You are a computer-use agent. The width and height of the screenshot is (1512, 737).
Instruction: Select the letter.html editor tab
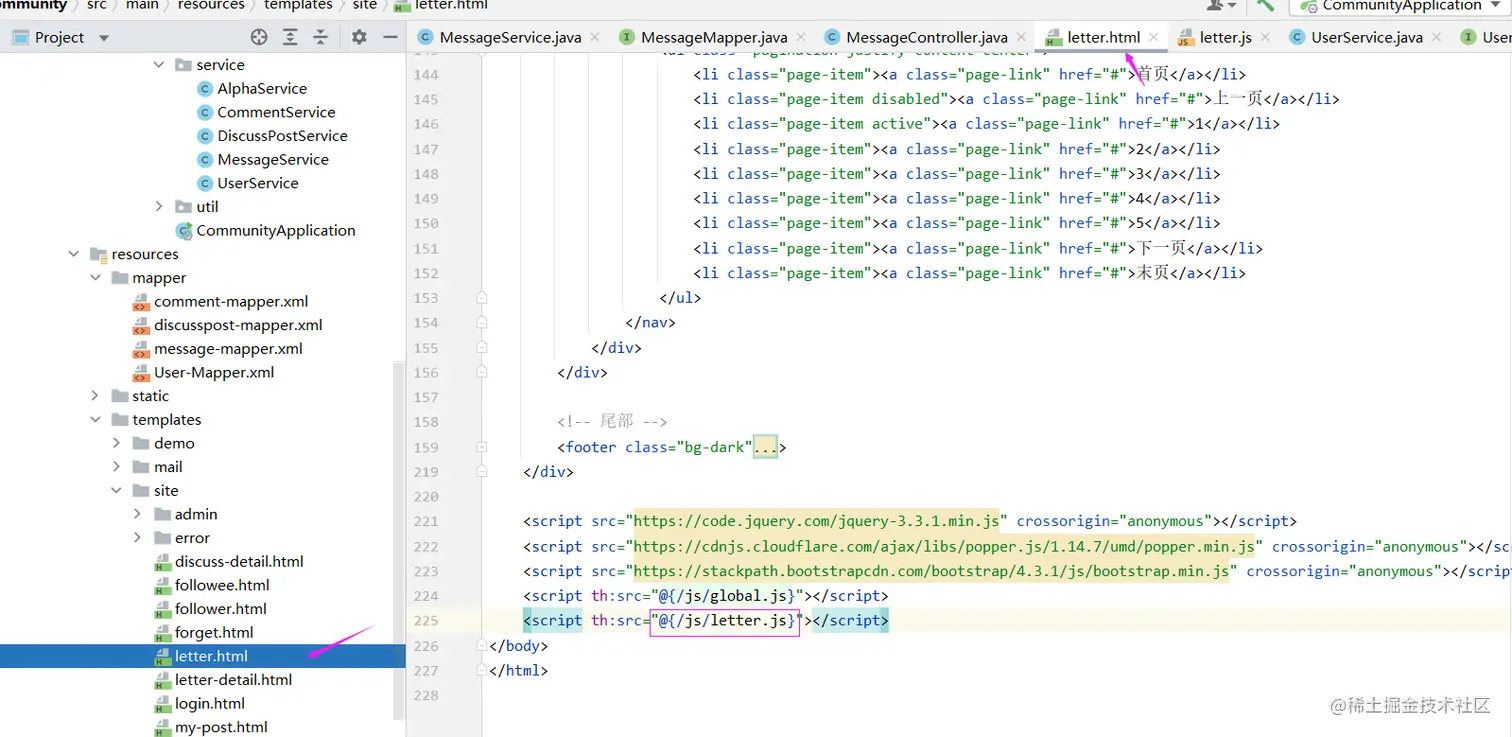click(x=1104, y=37)
